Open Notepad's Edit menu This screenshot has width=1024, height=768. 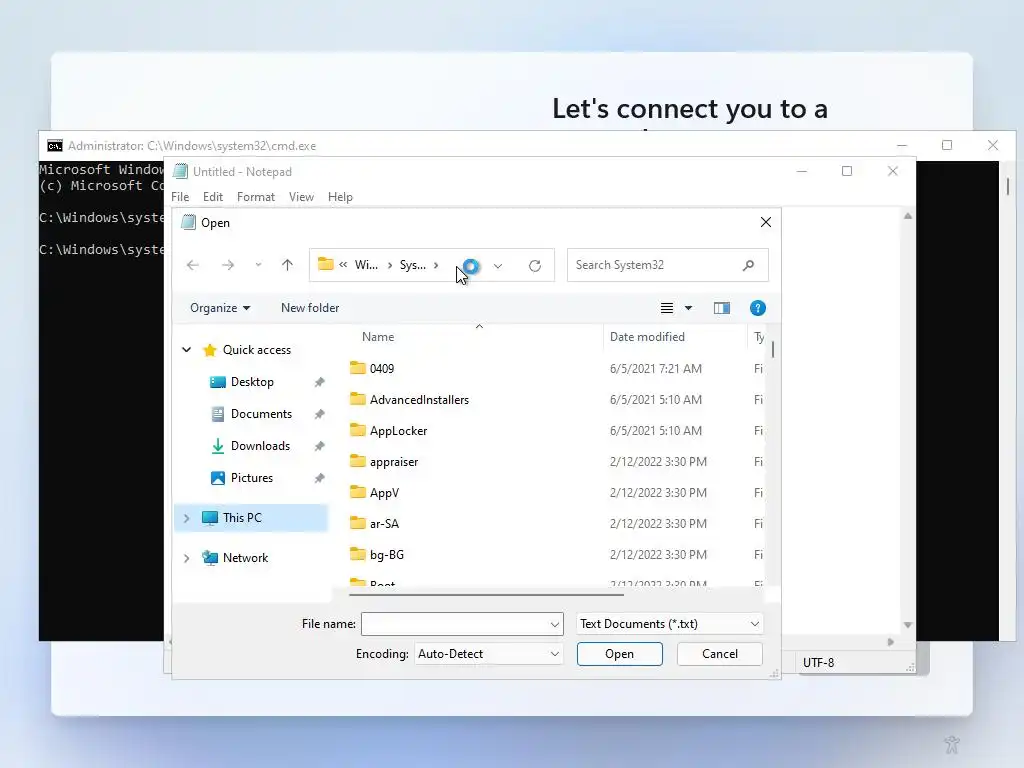pos(213,197)
